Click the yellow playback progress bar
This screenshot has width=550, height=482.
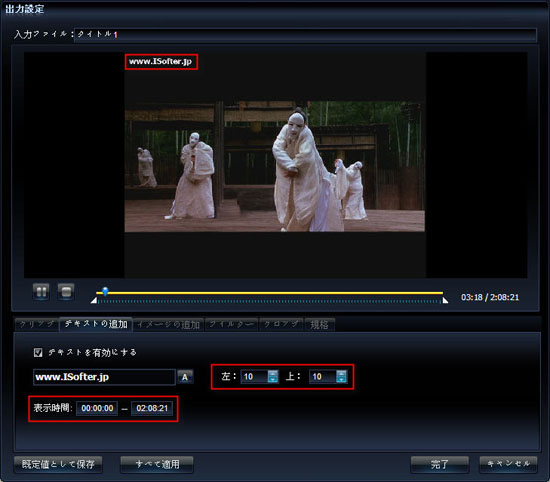tap(269, 293)
